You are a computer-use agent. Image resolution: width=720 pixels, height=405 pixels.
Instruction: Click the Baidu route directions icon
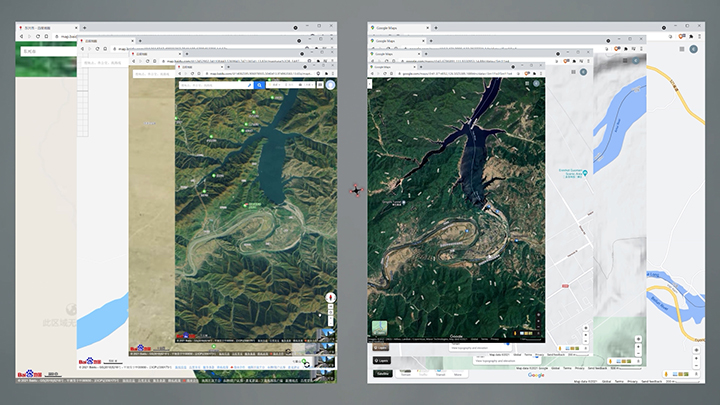[x=247, y=86]
